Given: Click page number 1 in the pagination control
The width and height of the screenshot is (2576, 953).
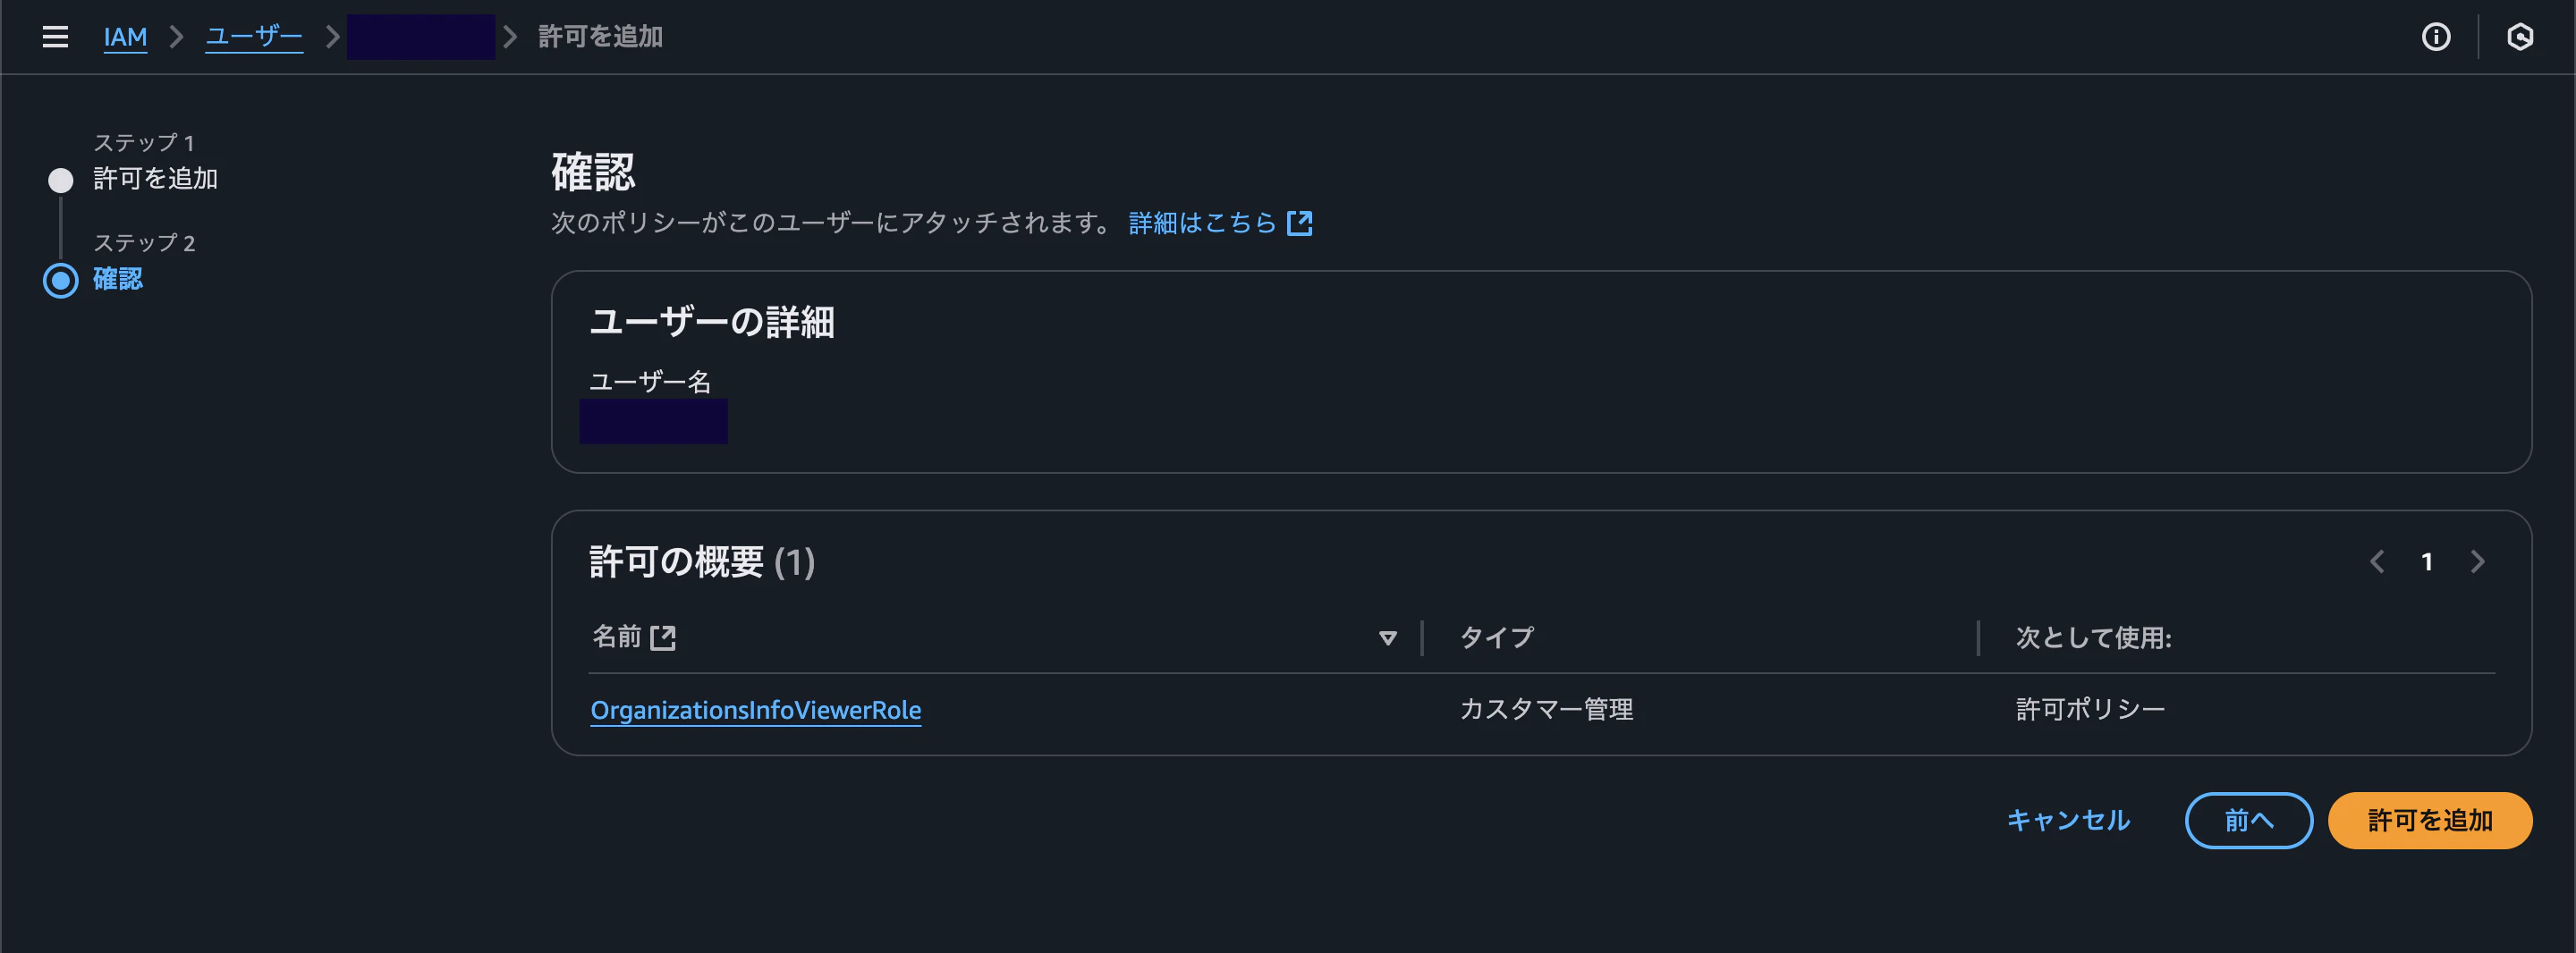Looking at the screenshot, I should [x=2427, y=562].
